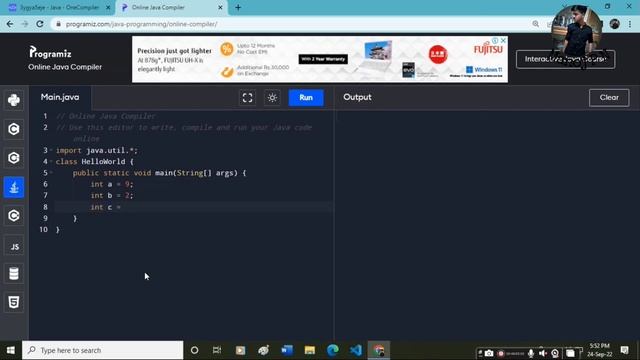
Task: Open the Chrome three-dot menu
Action: pyautogui.click(x=630, y=24)
